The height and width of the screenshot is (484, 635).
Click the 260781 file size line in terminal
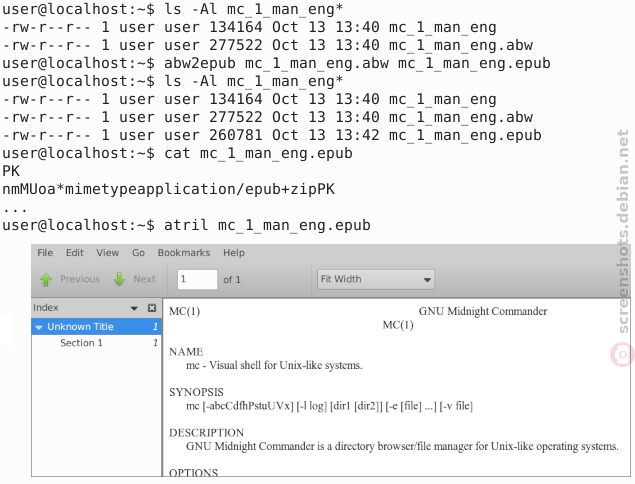click(x=272, y=135)
